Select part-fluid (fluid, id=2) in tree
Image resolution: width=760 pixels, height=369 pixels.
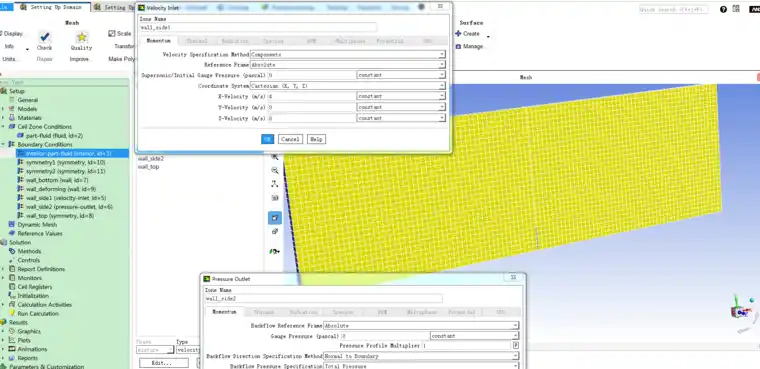[x=54, y=136]
